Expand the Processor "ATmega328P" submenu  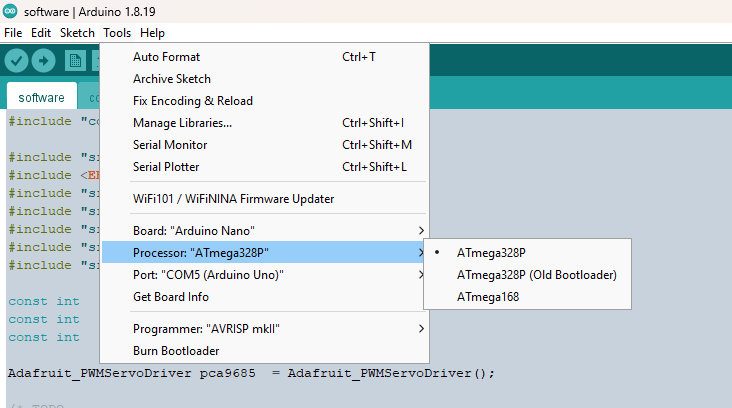pos(265,253)
